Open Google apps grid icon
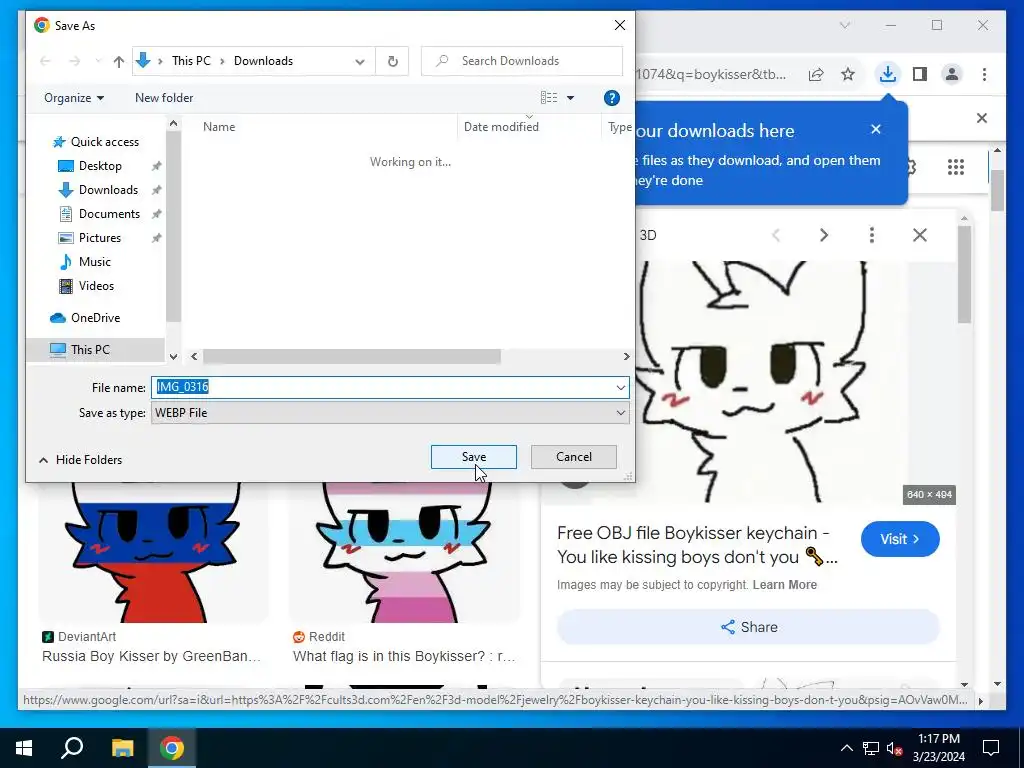This screenshot has height=768, width=1024. [x=955, y=167]
